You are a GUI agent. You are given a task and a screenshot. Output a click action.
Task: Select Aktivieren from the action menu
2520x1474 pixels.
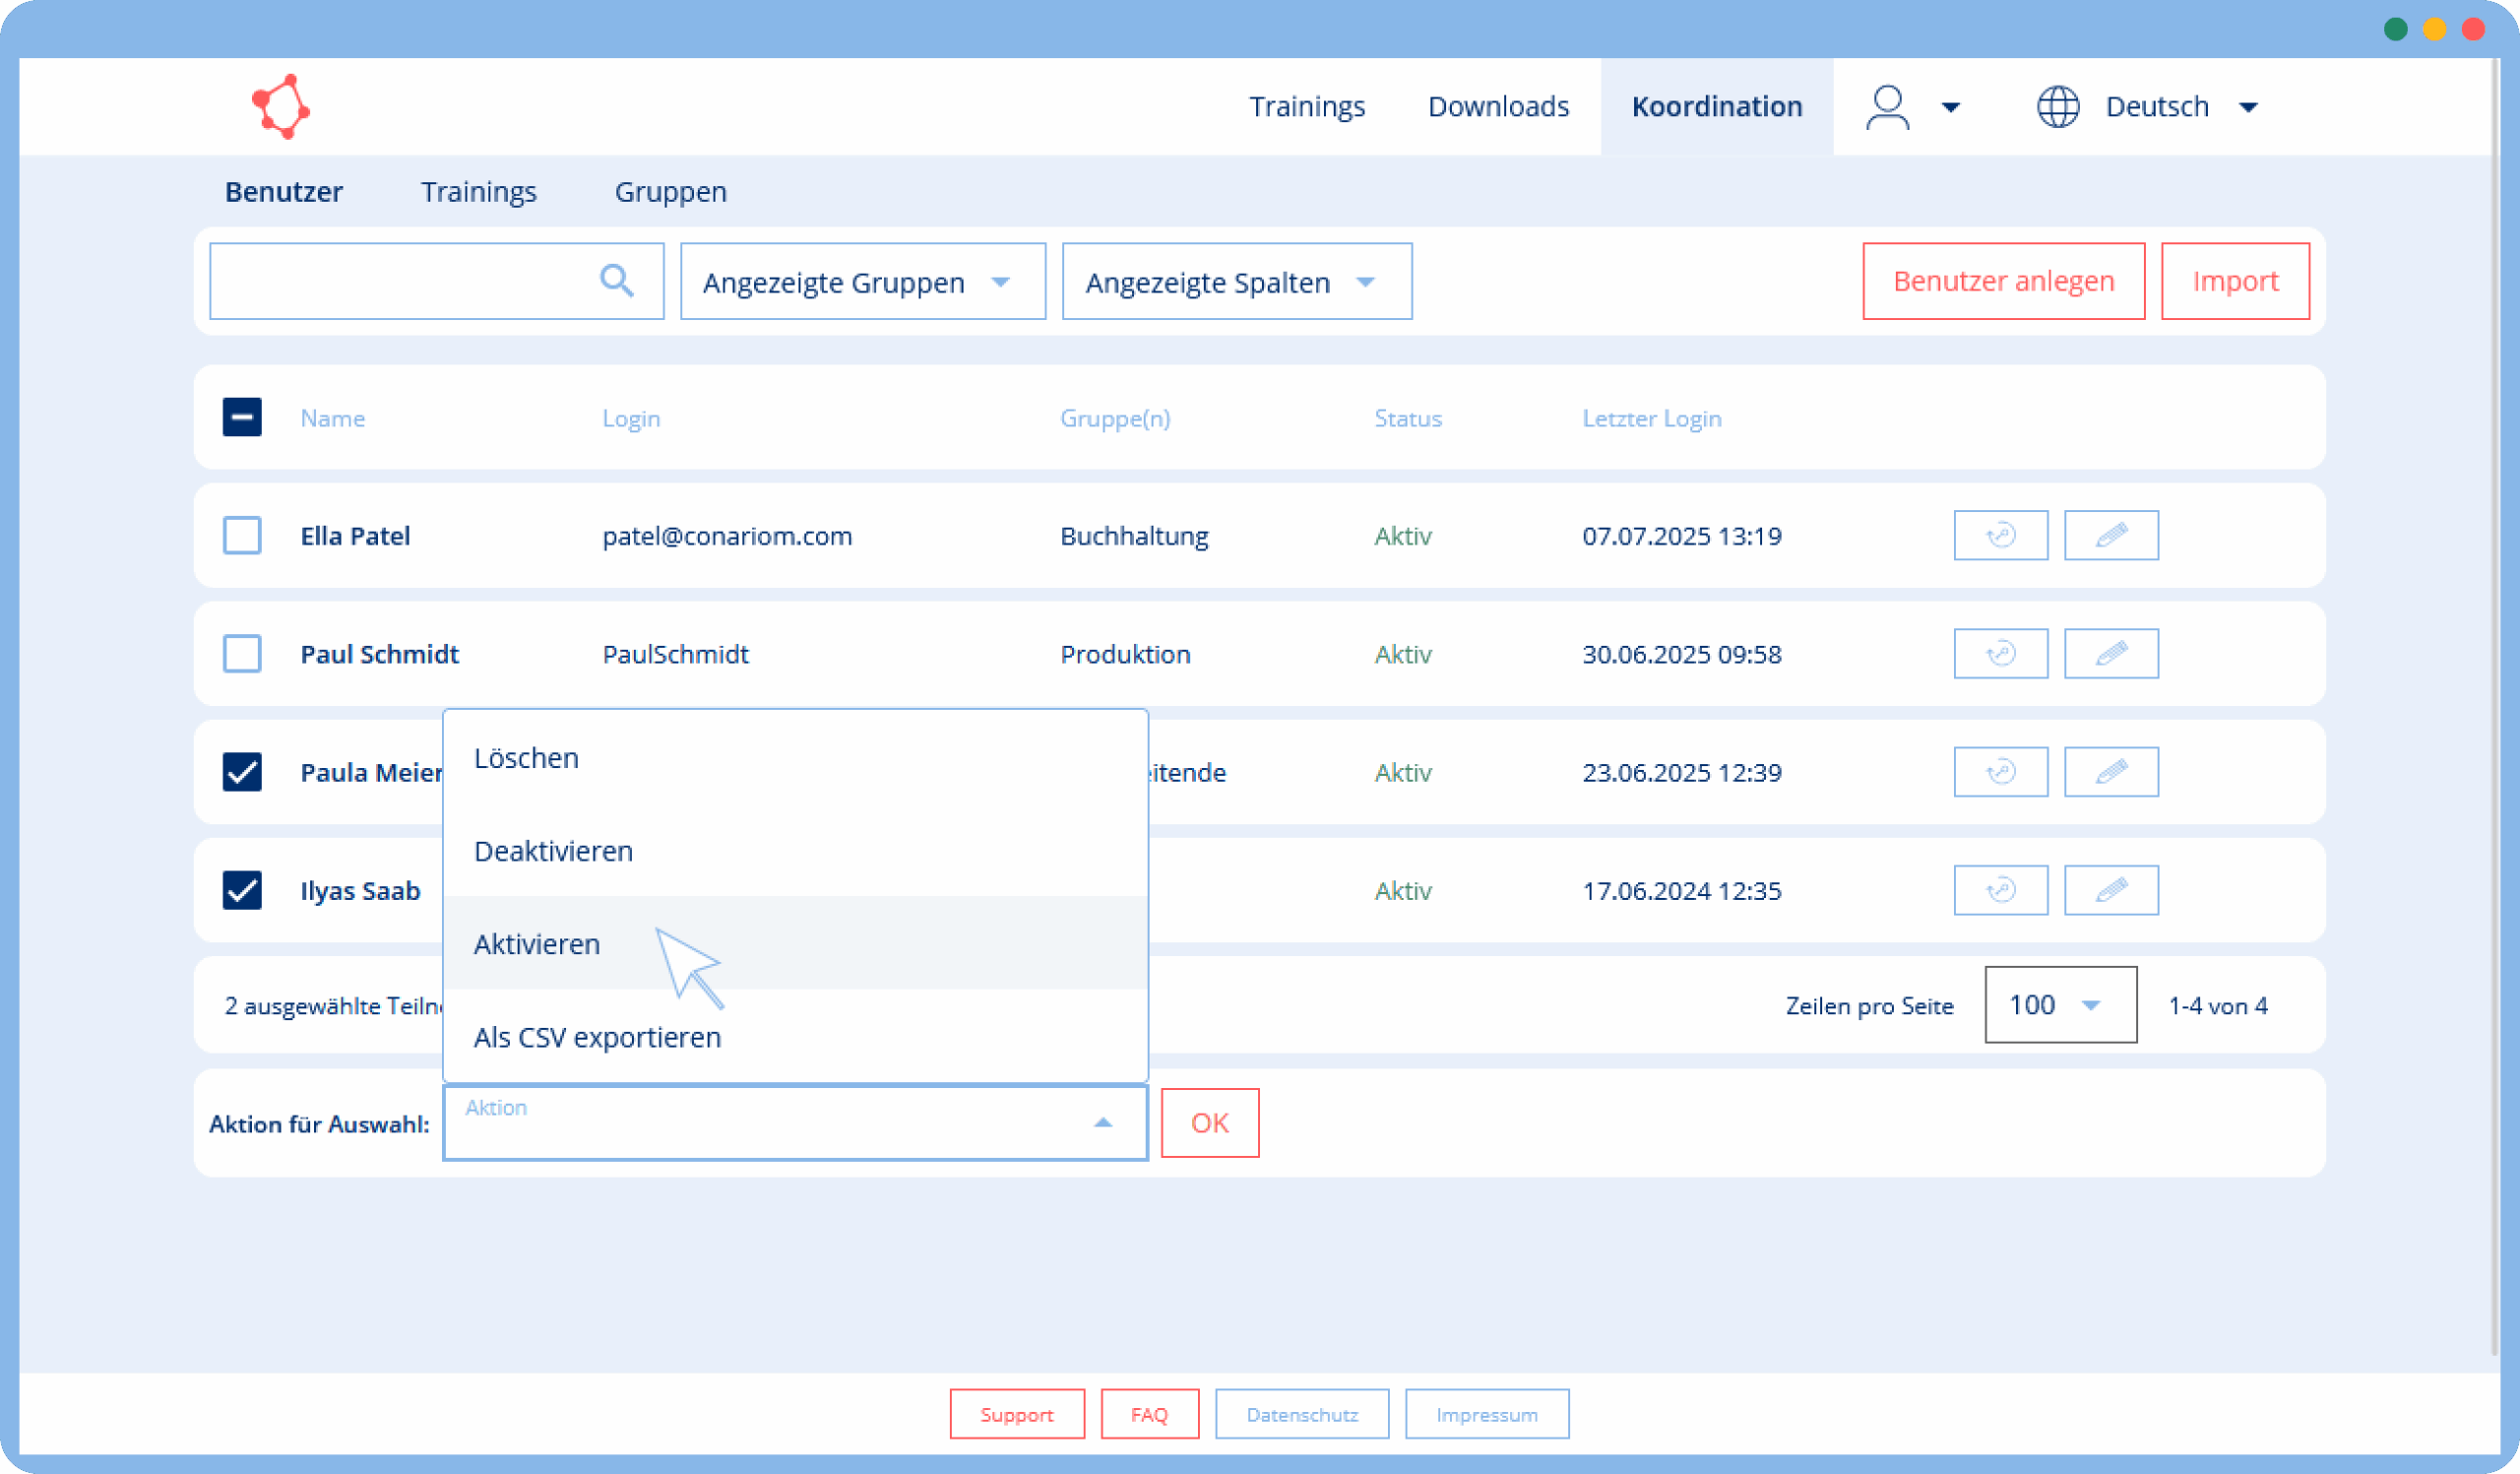click(x=538, y=944)
